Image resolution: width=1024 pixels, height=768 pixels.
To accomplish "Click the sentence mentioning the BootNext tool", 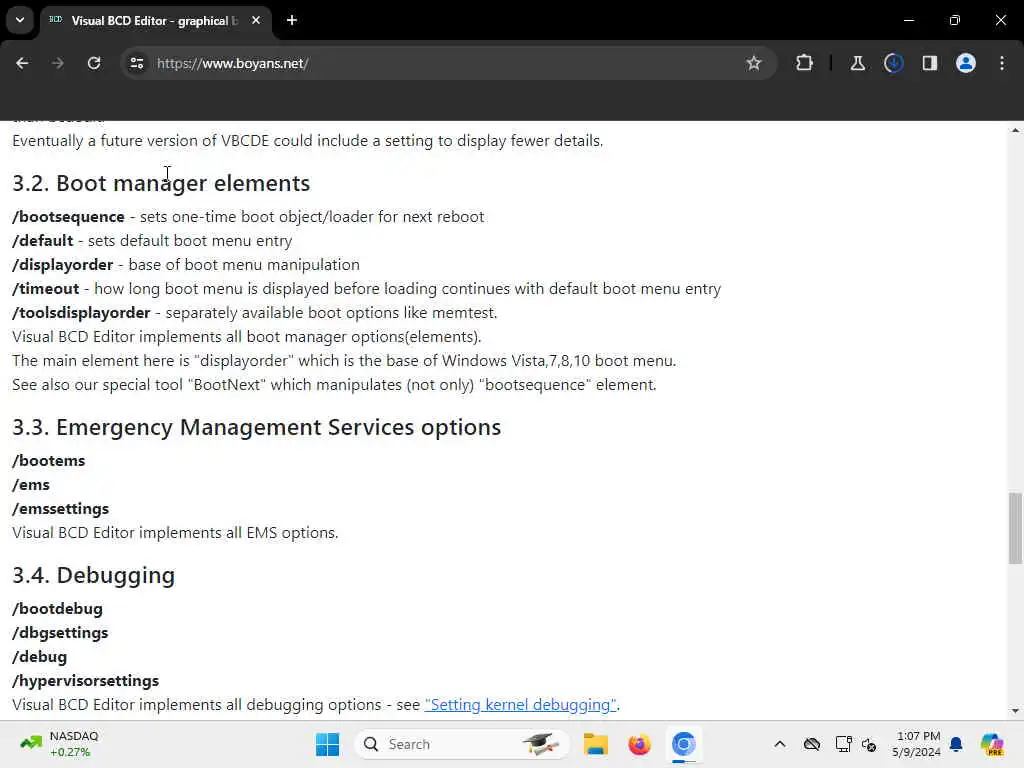I will tap(334, 385).
